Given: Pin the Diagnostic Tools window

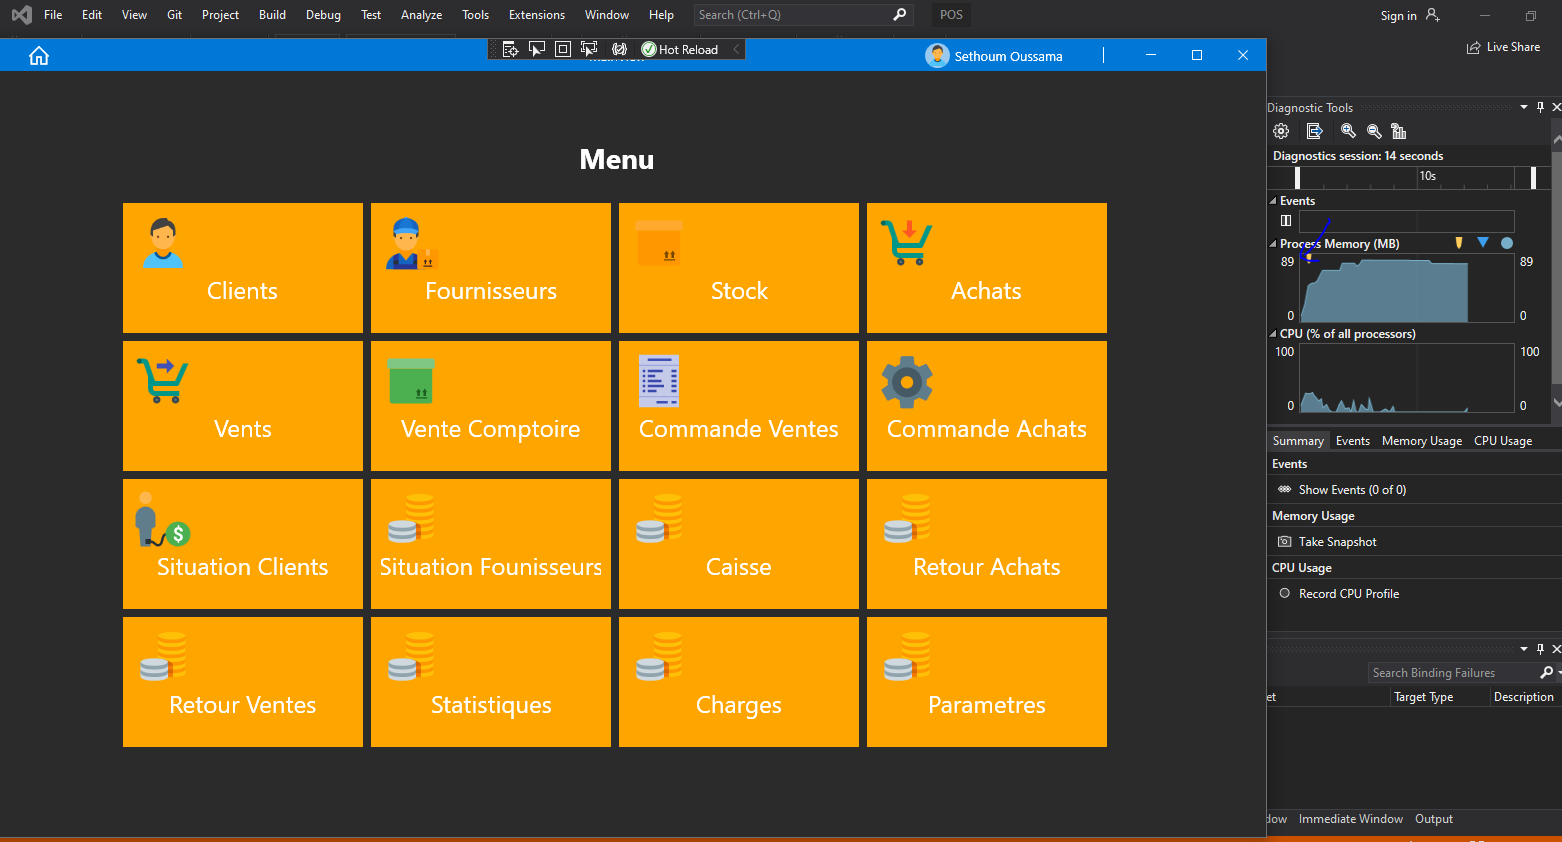Looking at the screenshot, I should [1540, 107].
